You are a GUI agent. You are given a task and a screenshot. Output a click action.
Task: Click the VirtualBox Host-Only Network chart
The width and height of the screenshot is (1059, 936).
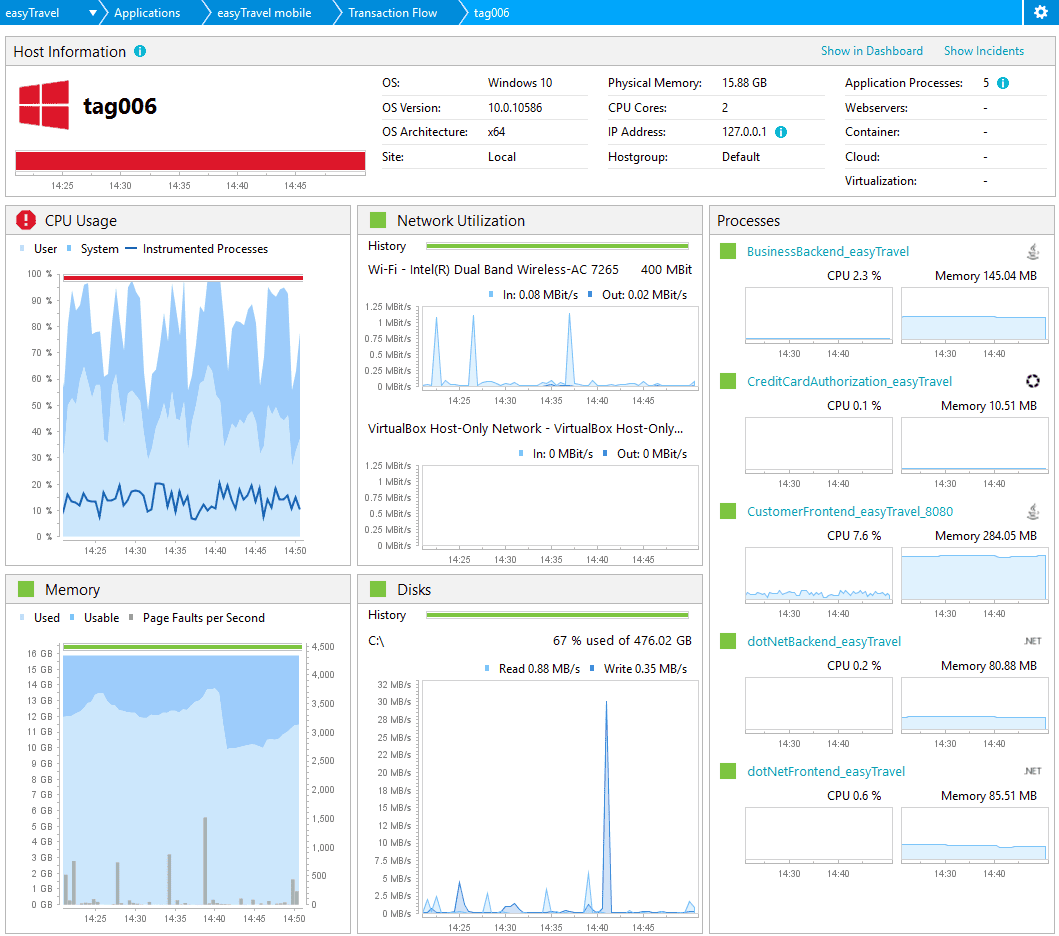tap(560, 506)
